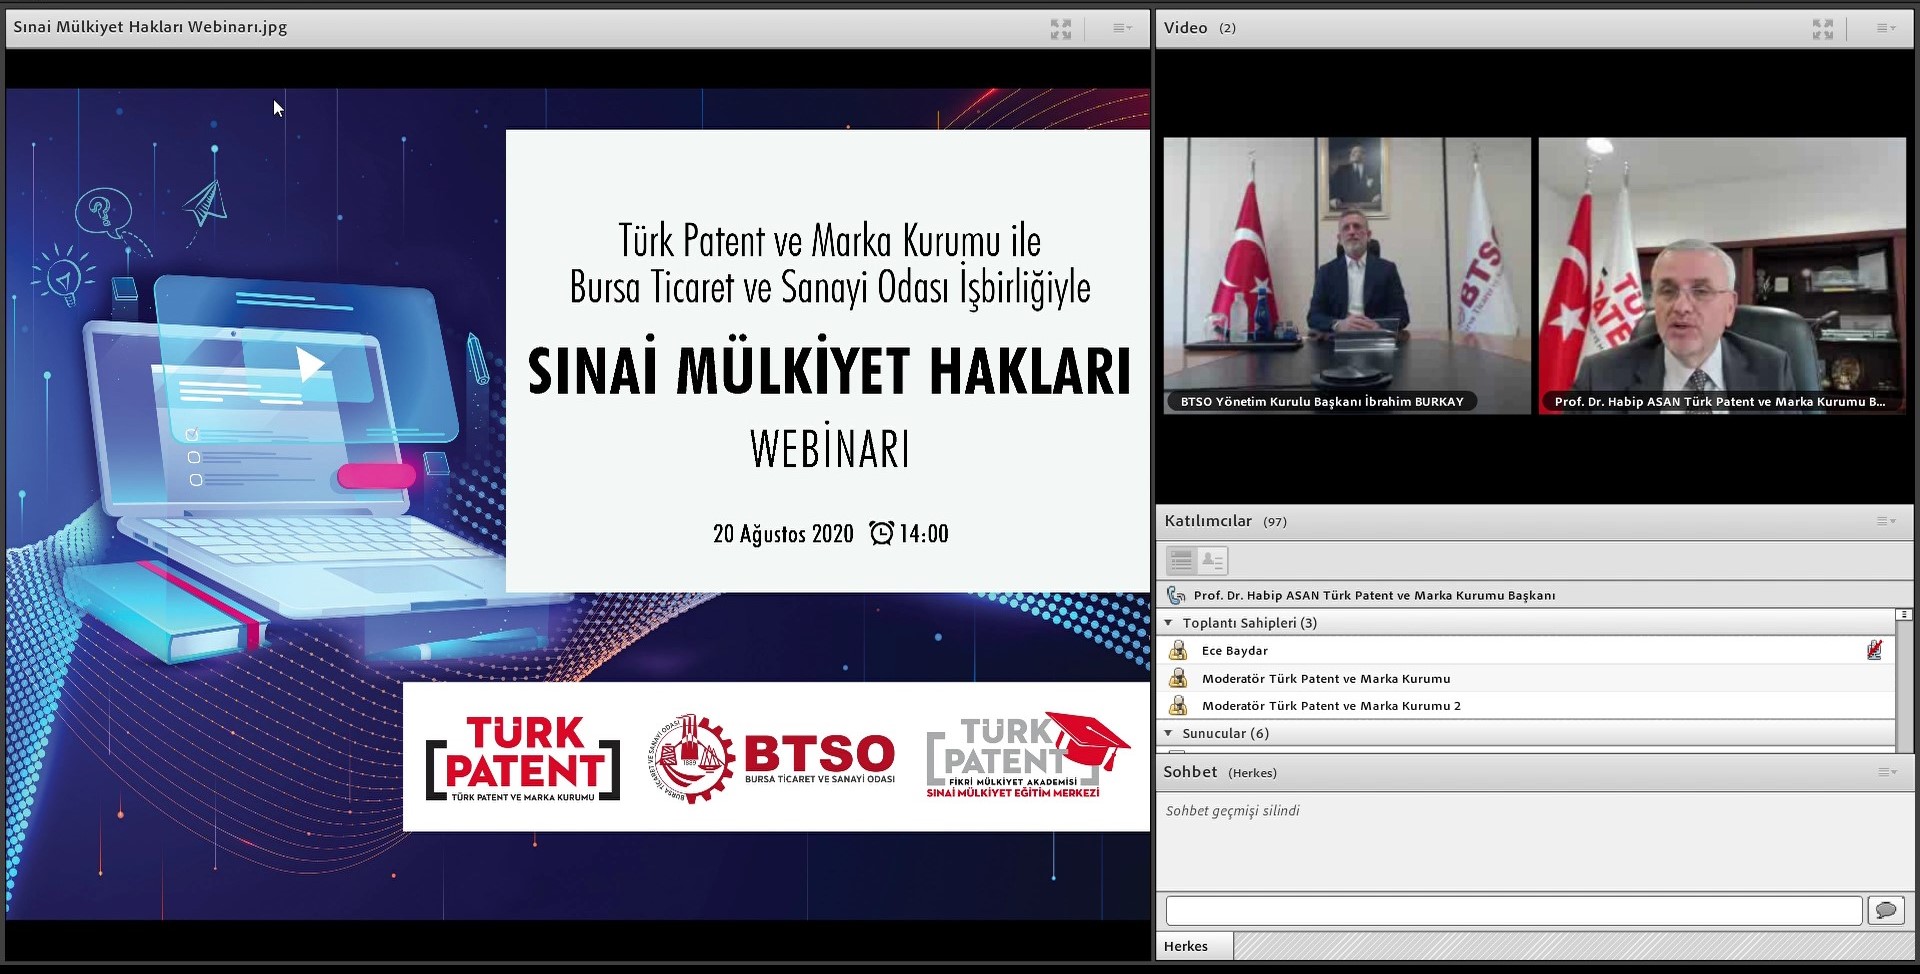This screenshot has width=1920, height=974.
Task: Select name Moderatör Türk Patent ve Marka Kurumu 2
Action: coord(1331,706)
